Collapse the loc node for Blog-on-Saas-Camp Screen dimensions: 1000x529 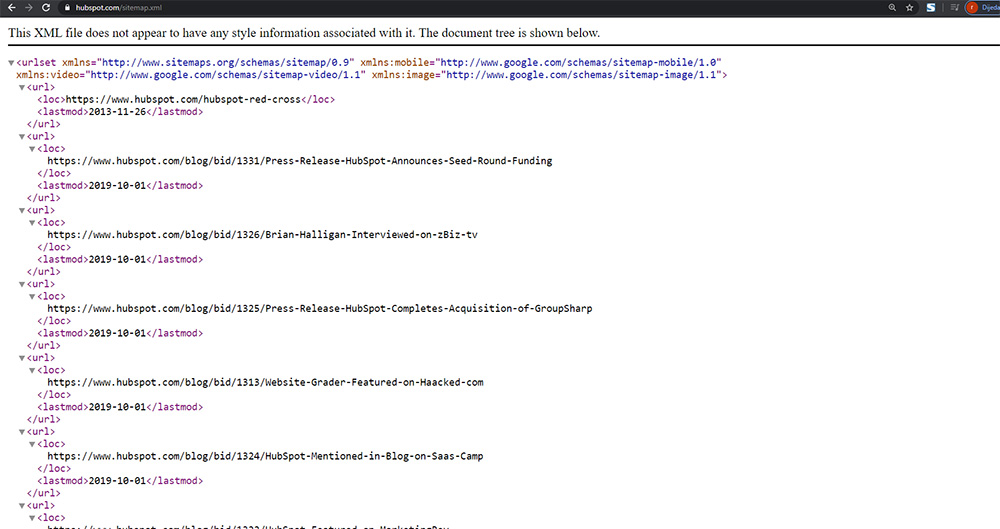[x=32, y=444]
